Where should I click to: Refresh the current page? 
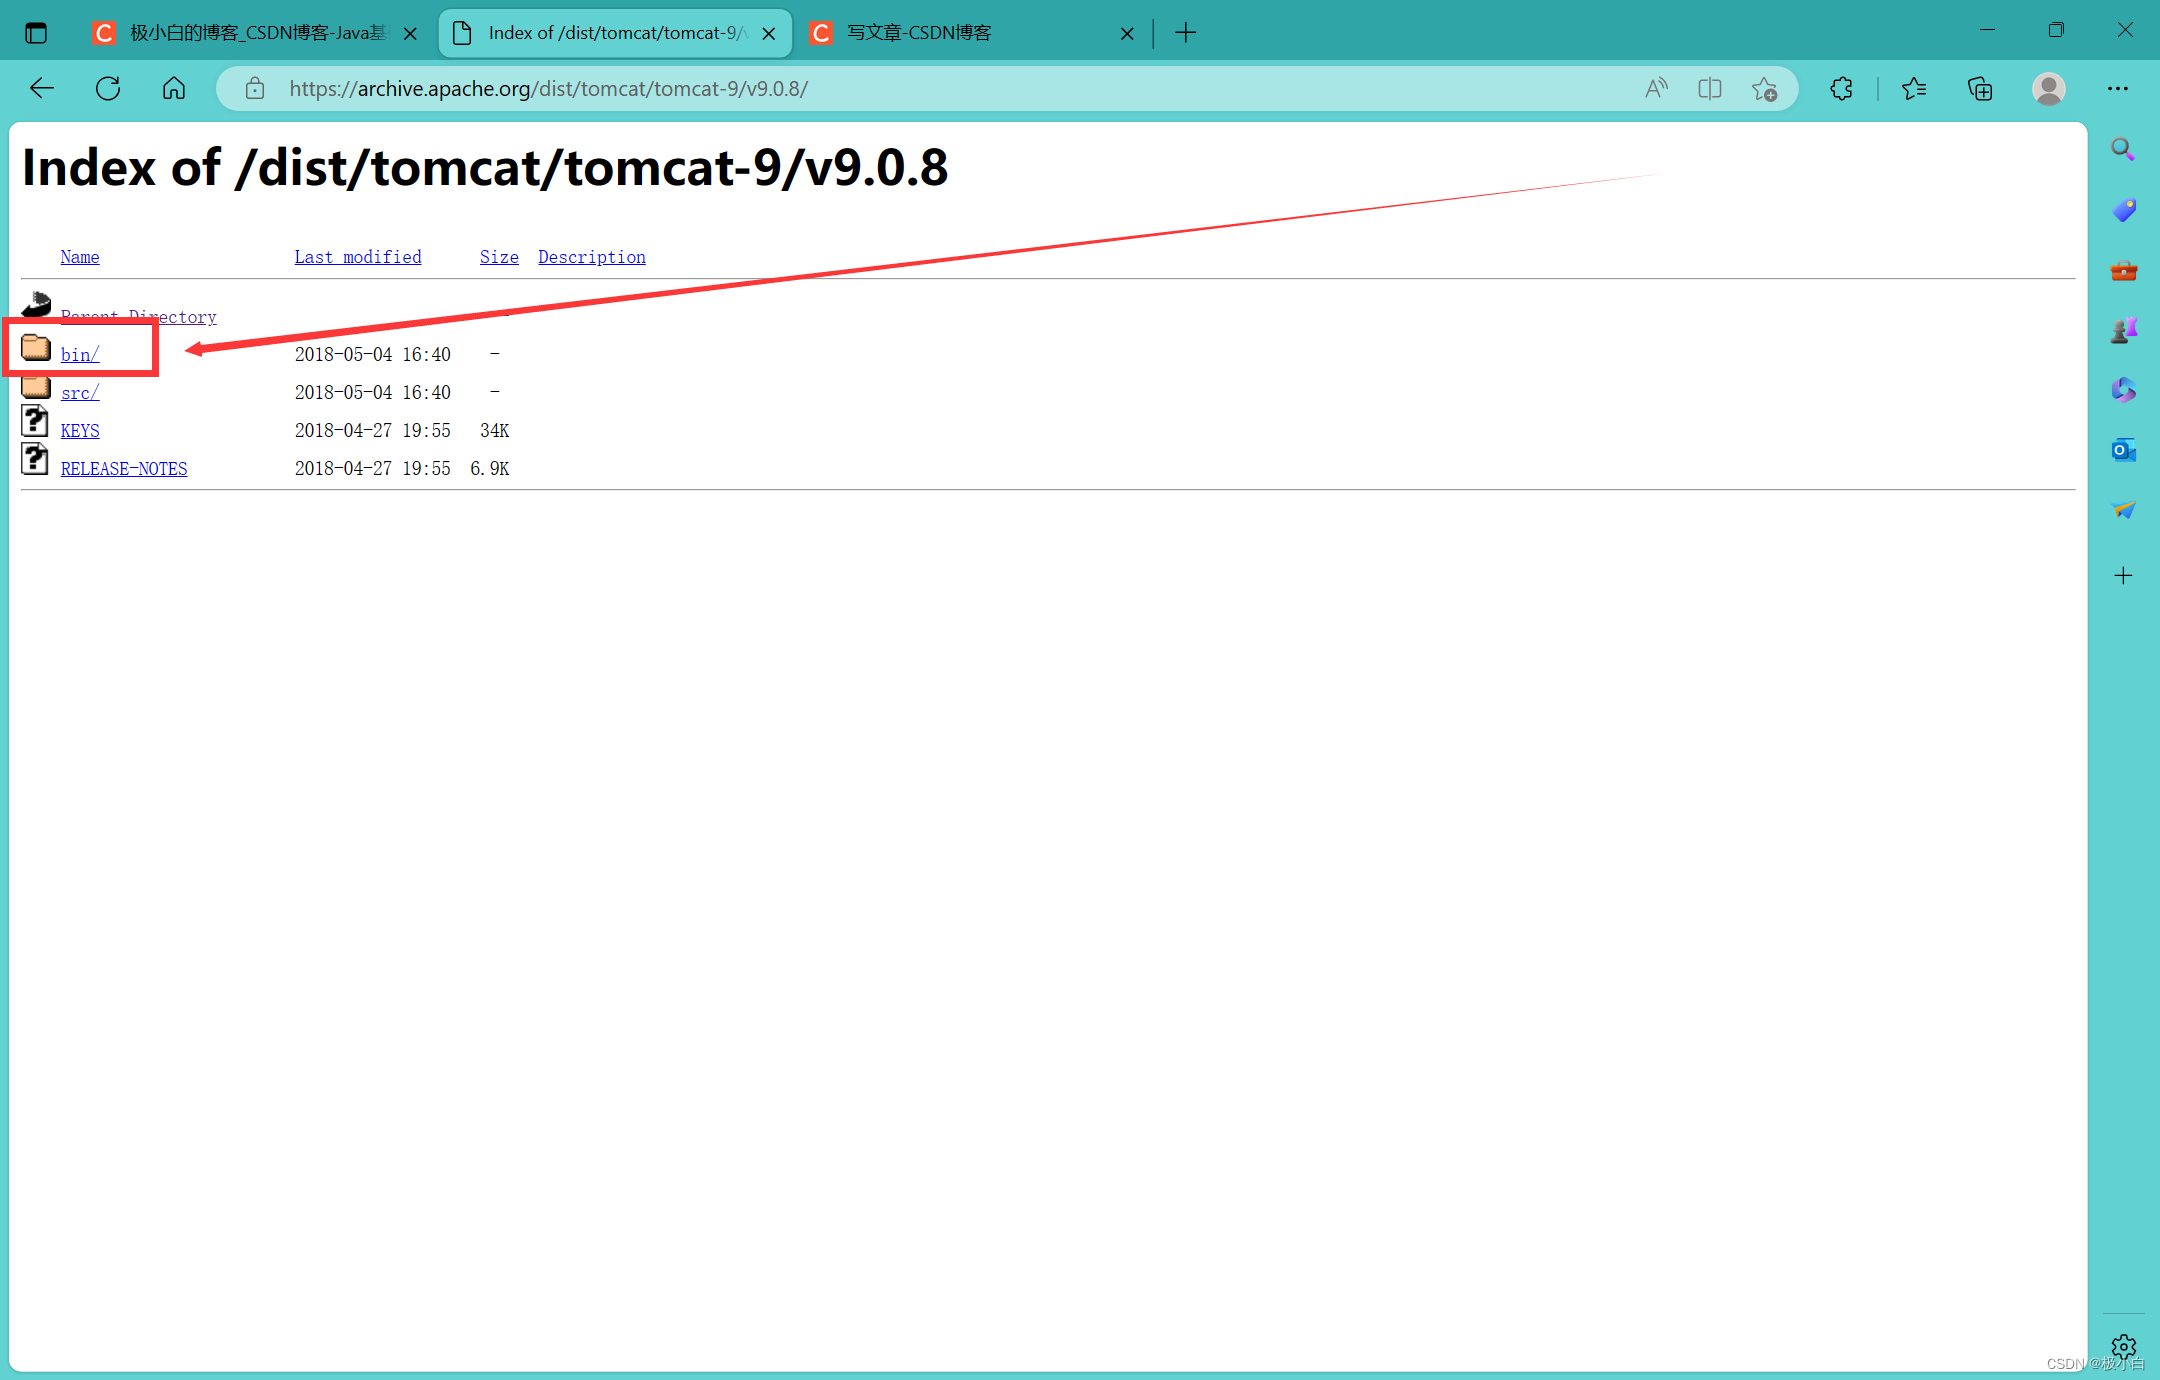coord(108,89)
